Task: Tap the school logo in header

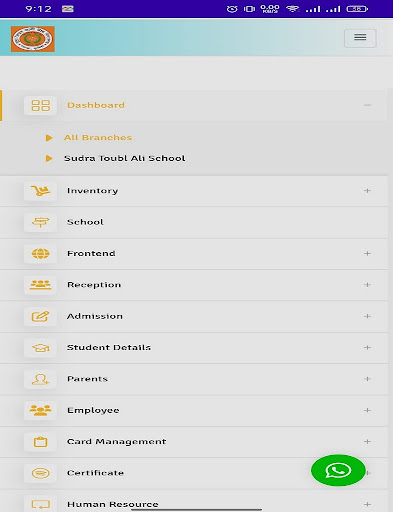Action: pos(33,39)
